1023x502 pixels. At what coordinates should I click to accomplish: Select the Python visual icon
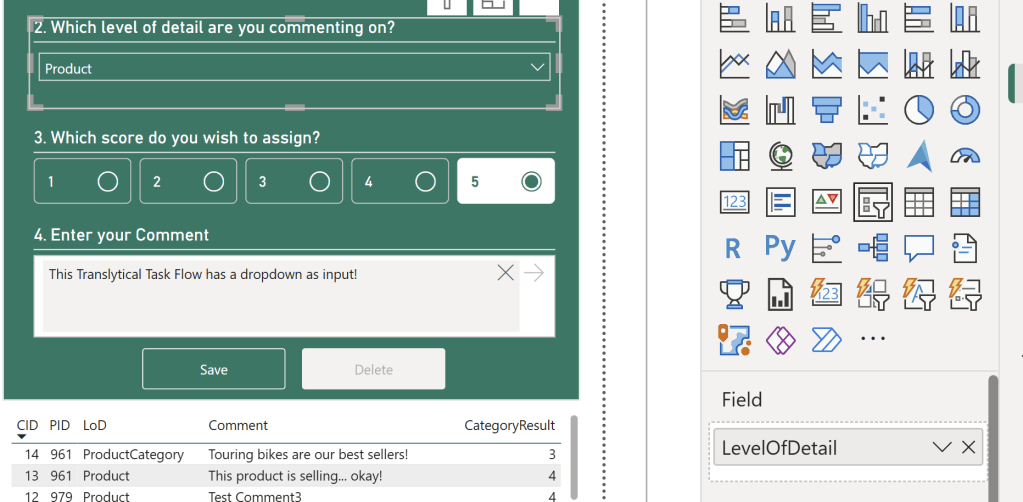pos(780,247)
